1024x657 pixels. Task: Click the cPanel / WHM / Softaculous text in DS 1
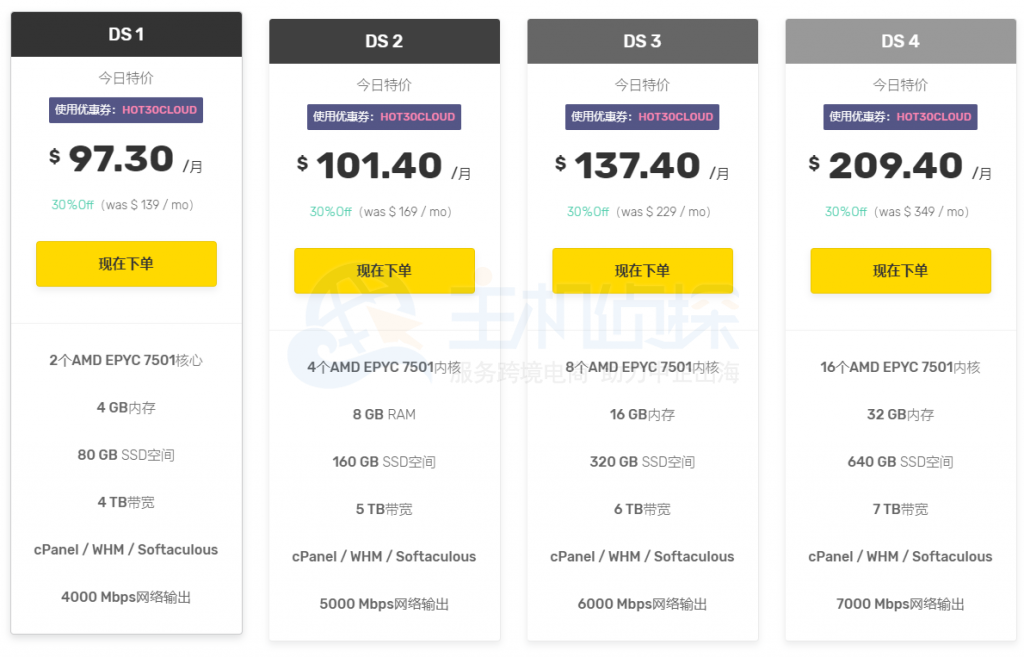pyautogui.click(x=126, y=549)
